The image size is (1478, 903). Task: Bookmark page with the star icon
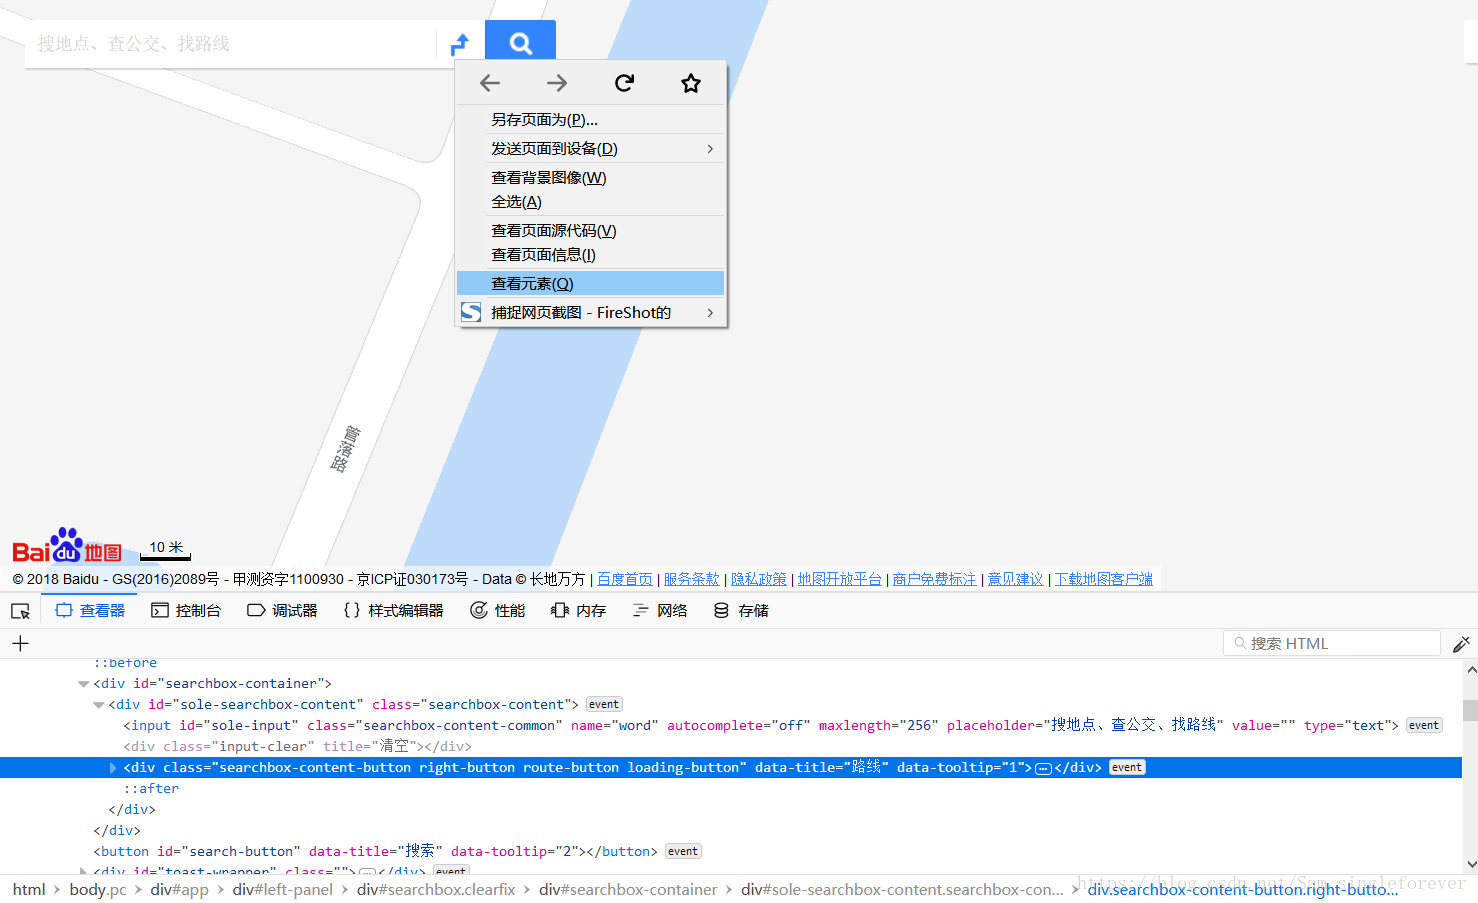click(691, 83)
